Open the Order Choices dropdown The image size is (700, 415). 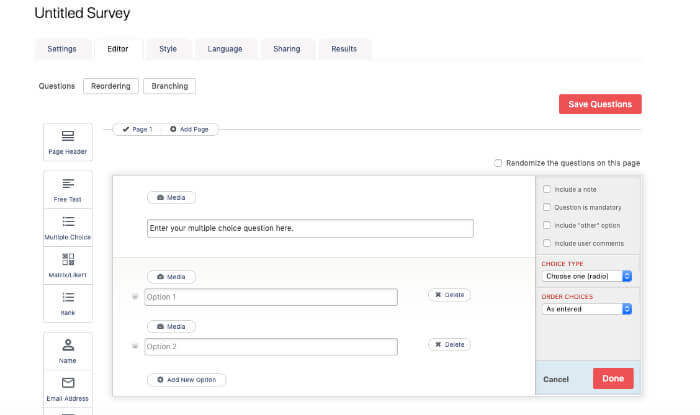587,309
